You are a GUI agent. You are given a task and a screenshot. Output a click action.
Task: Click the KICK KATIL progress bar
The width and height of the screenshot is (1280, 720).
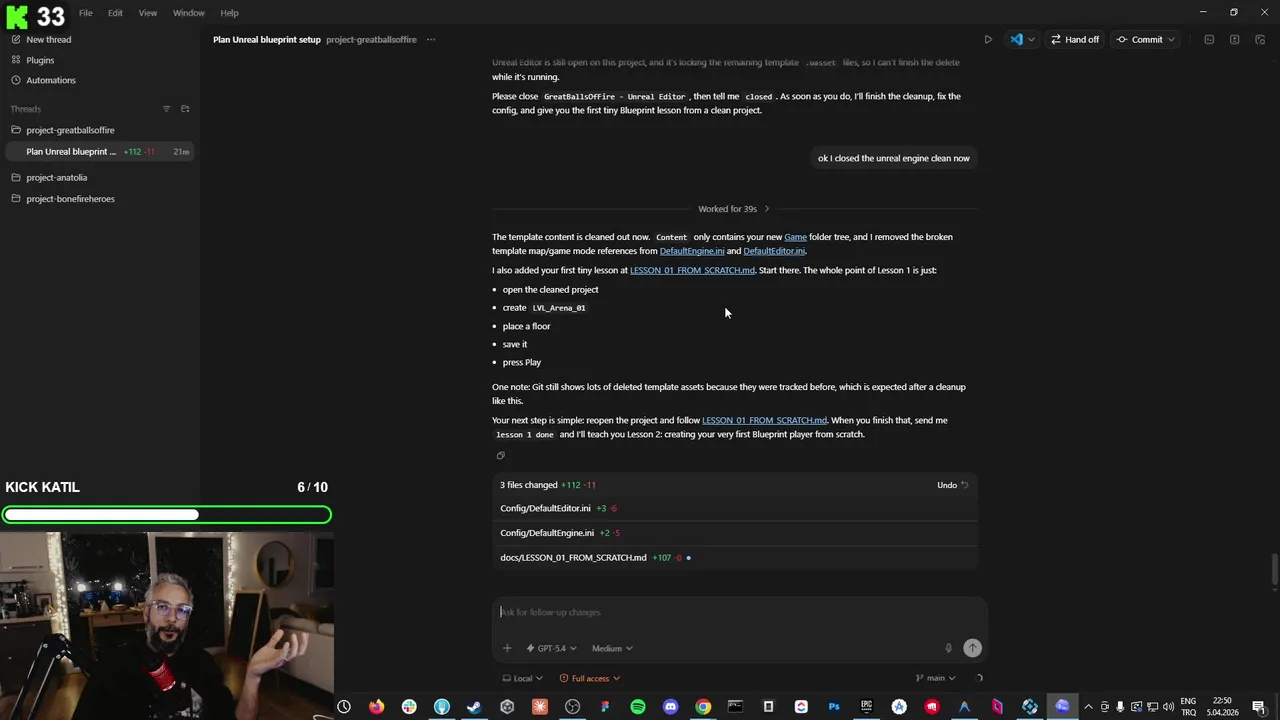tap(166, 515)
